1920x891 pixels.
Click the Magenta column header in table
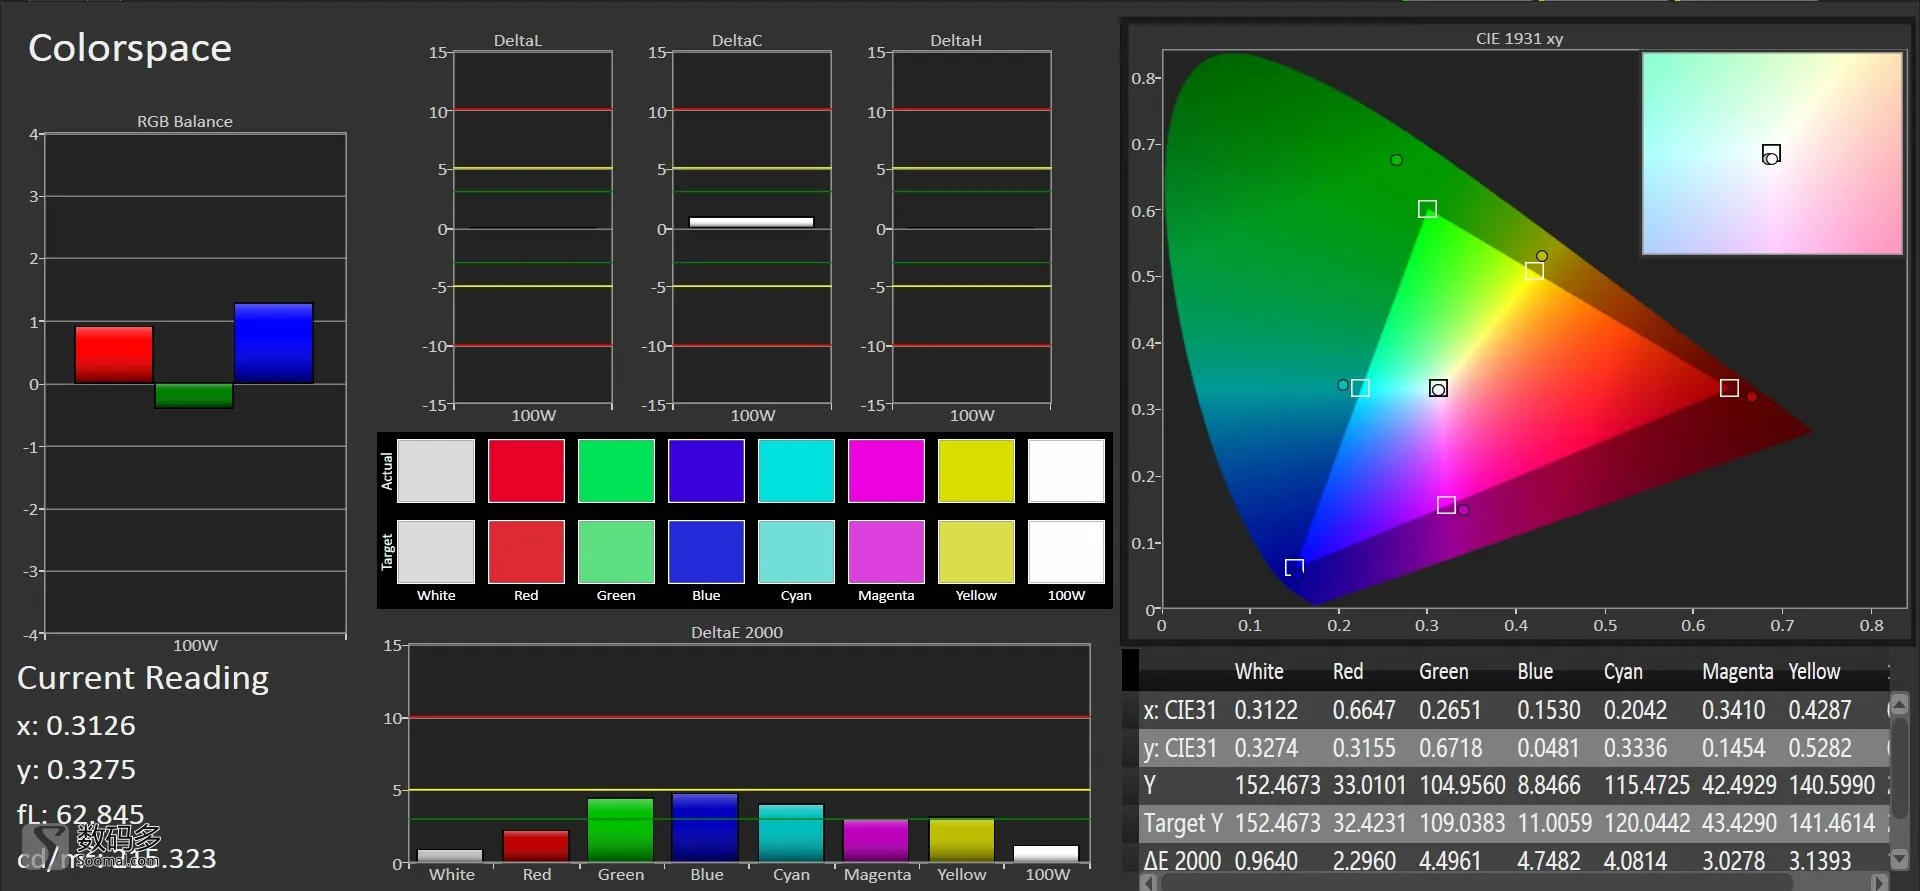[1738, 672]
